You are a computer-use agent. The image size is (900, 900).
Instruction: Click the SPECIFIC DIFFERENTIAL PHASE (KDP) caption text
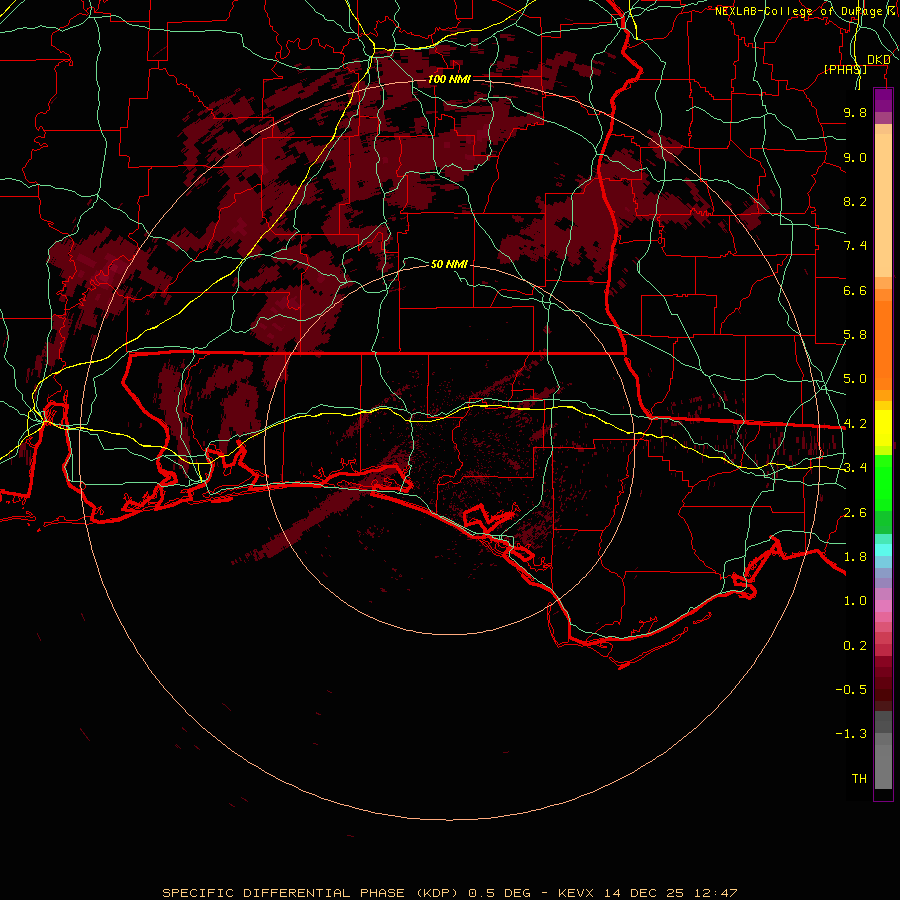tap(310, 893)
